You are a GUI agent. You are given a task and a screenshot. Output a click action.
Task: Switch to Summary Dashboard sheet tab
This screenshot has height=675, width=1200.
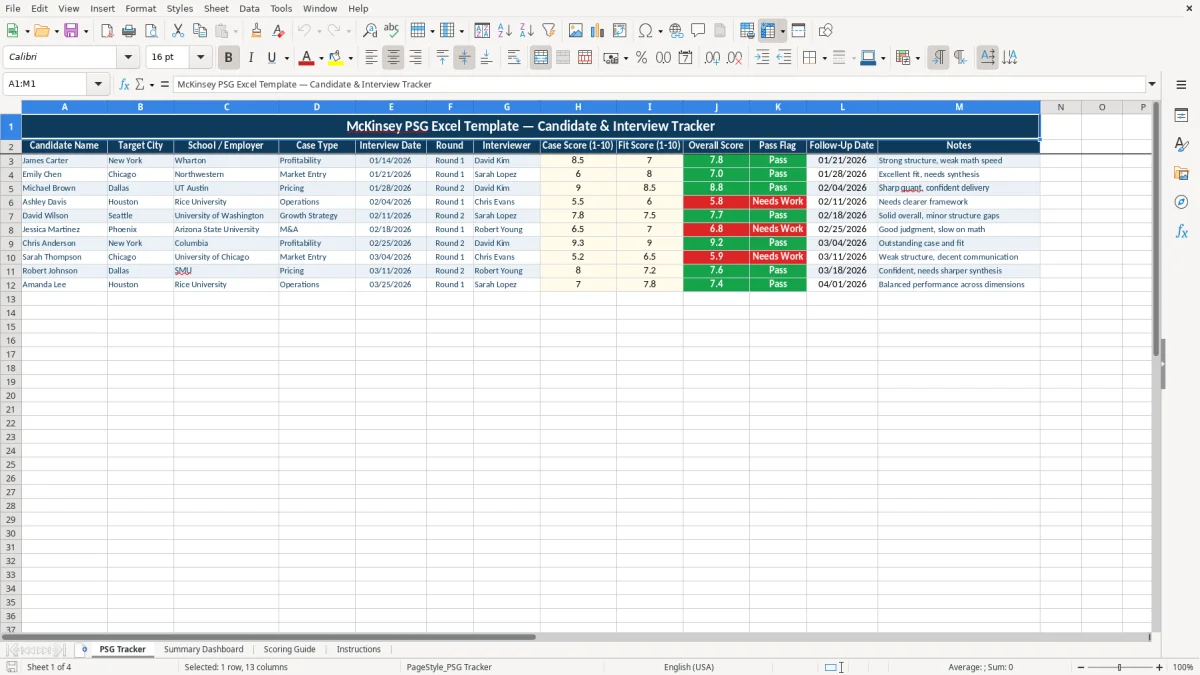pyautogui.click(x=204, y=649)
